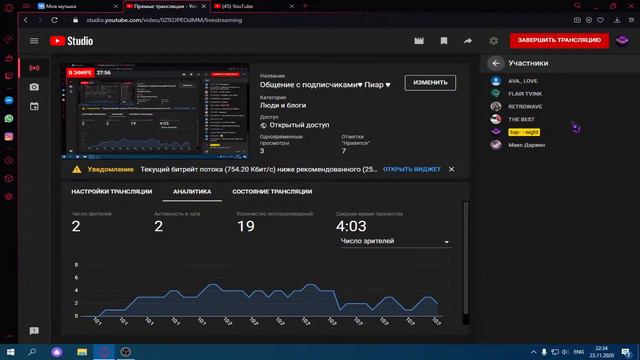Open the Windows Start menu

tap(11, 352)
